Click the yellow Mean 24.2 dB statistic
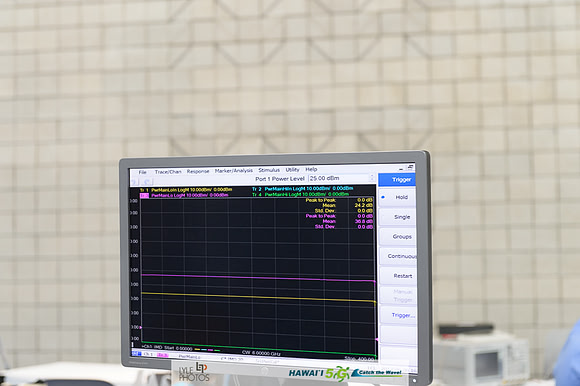 tap(347, 205)
